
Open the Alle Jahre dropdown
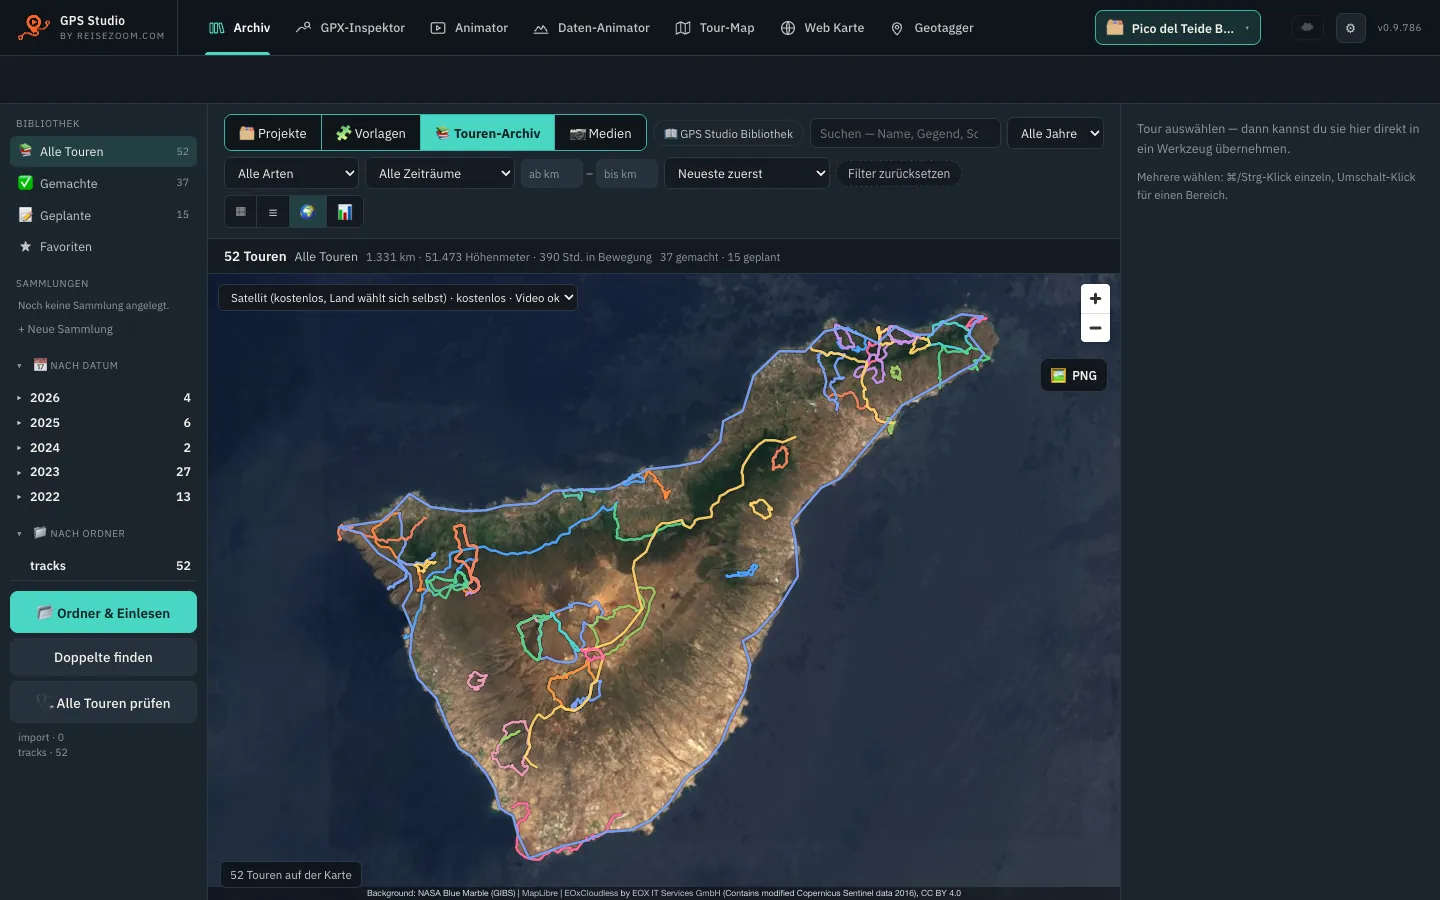pyautogui.click(x=1055, y=133)
